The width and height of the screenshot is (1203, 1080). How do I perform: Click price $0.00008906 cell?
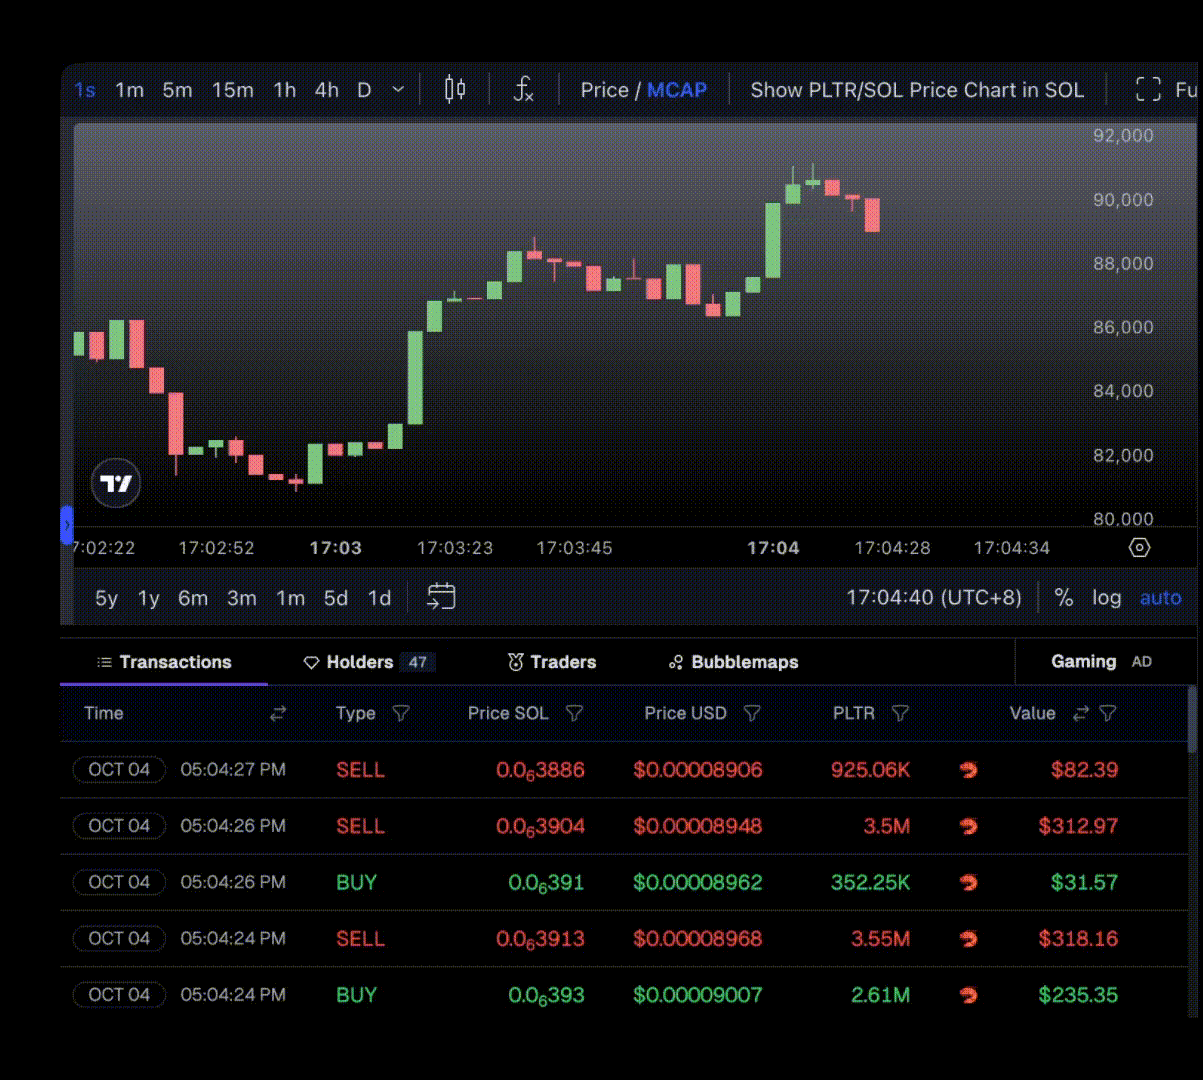698,770
